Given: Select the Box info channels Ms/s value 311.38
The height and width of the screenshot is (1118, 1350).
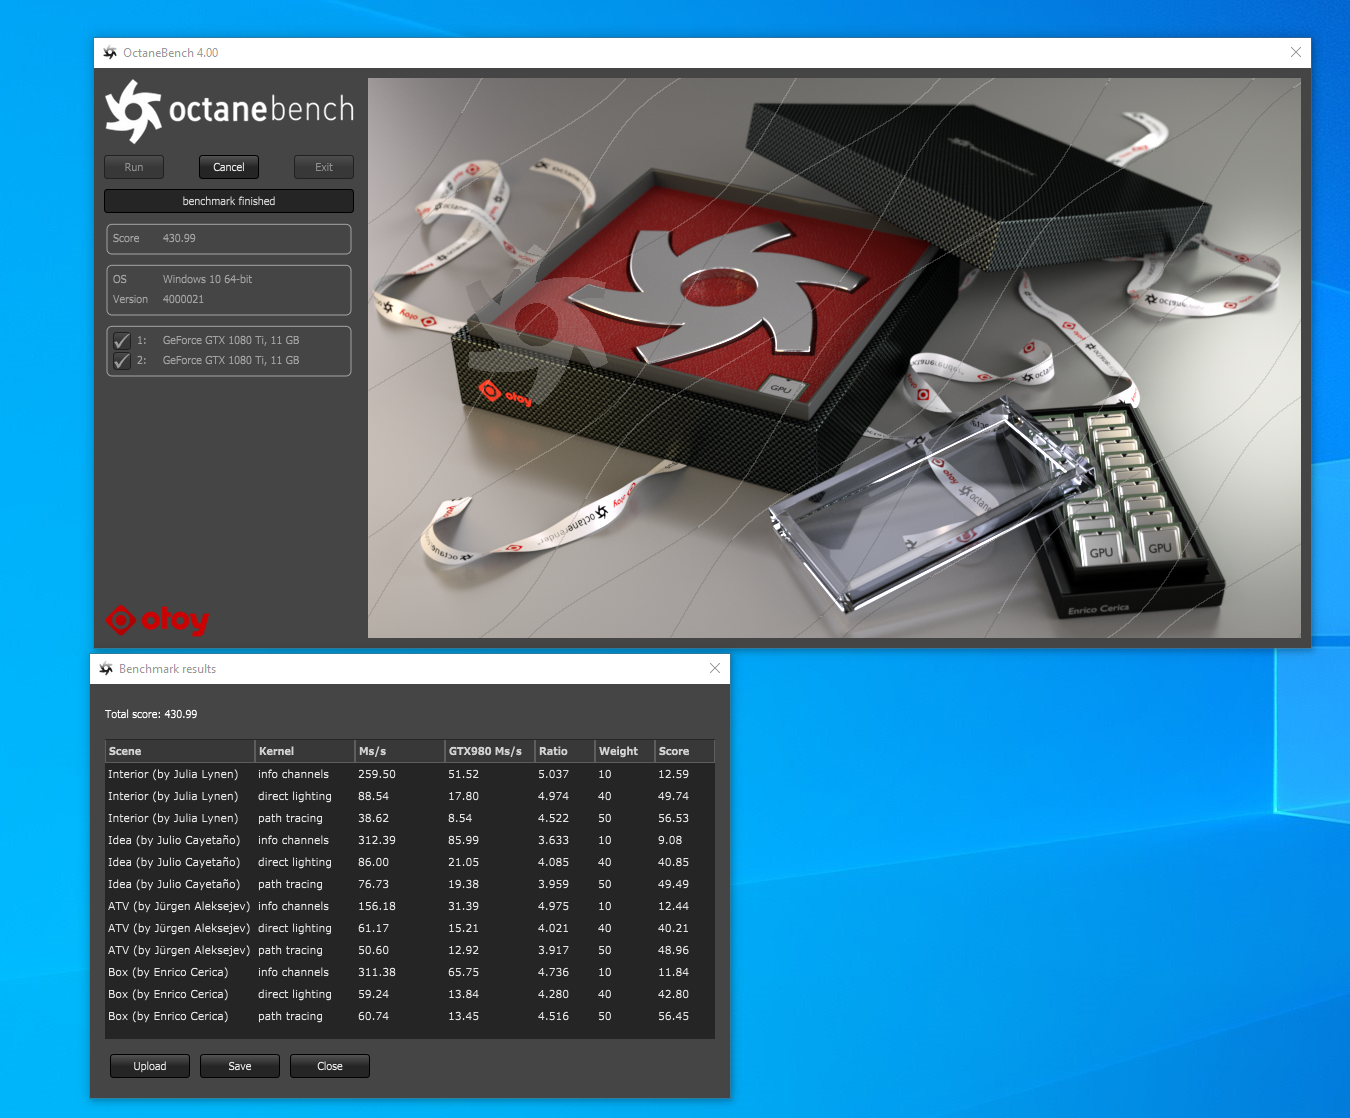Looking at the screenshot, I should coord(377,972).
